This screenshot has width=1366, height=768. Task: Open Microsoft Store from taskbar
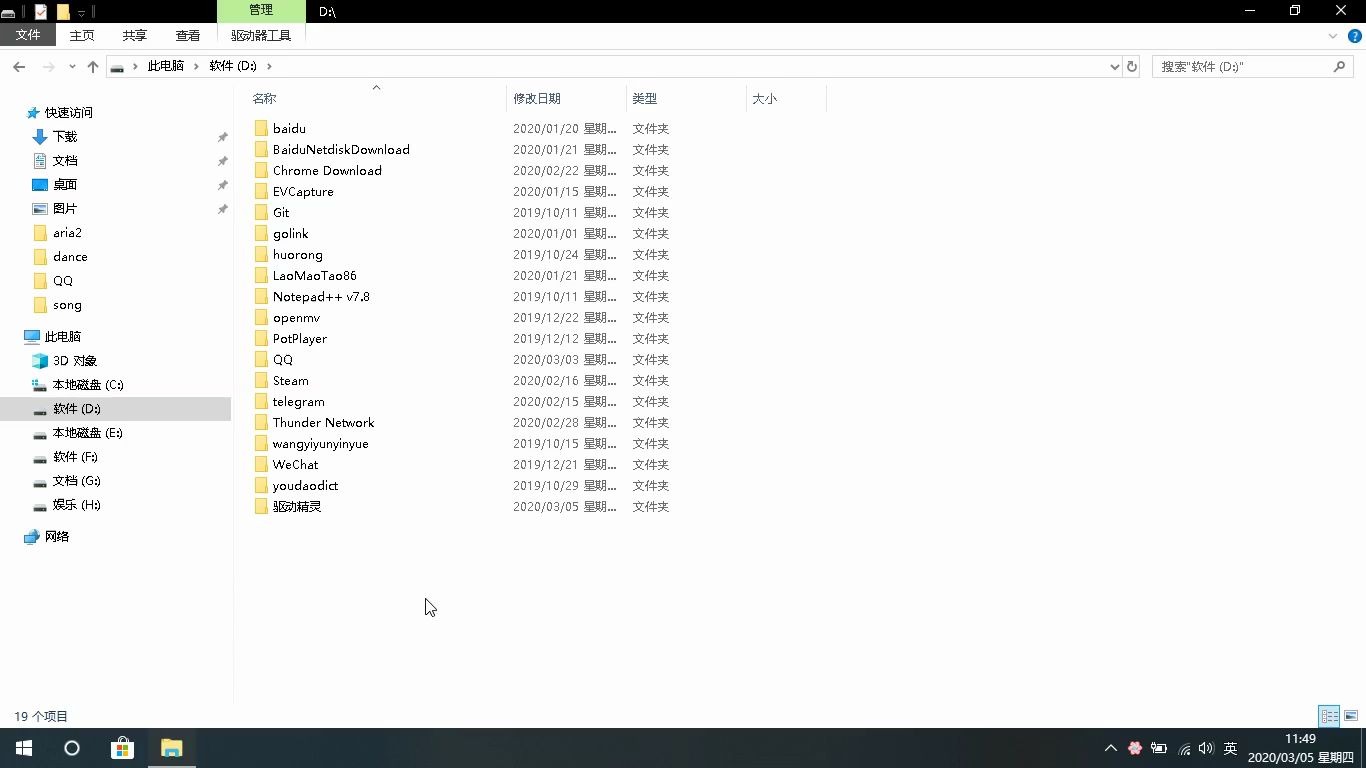point(122,748)
